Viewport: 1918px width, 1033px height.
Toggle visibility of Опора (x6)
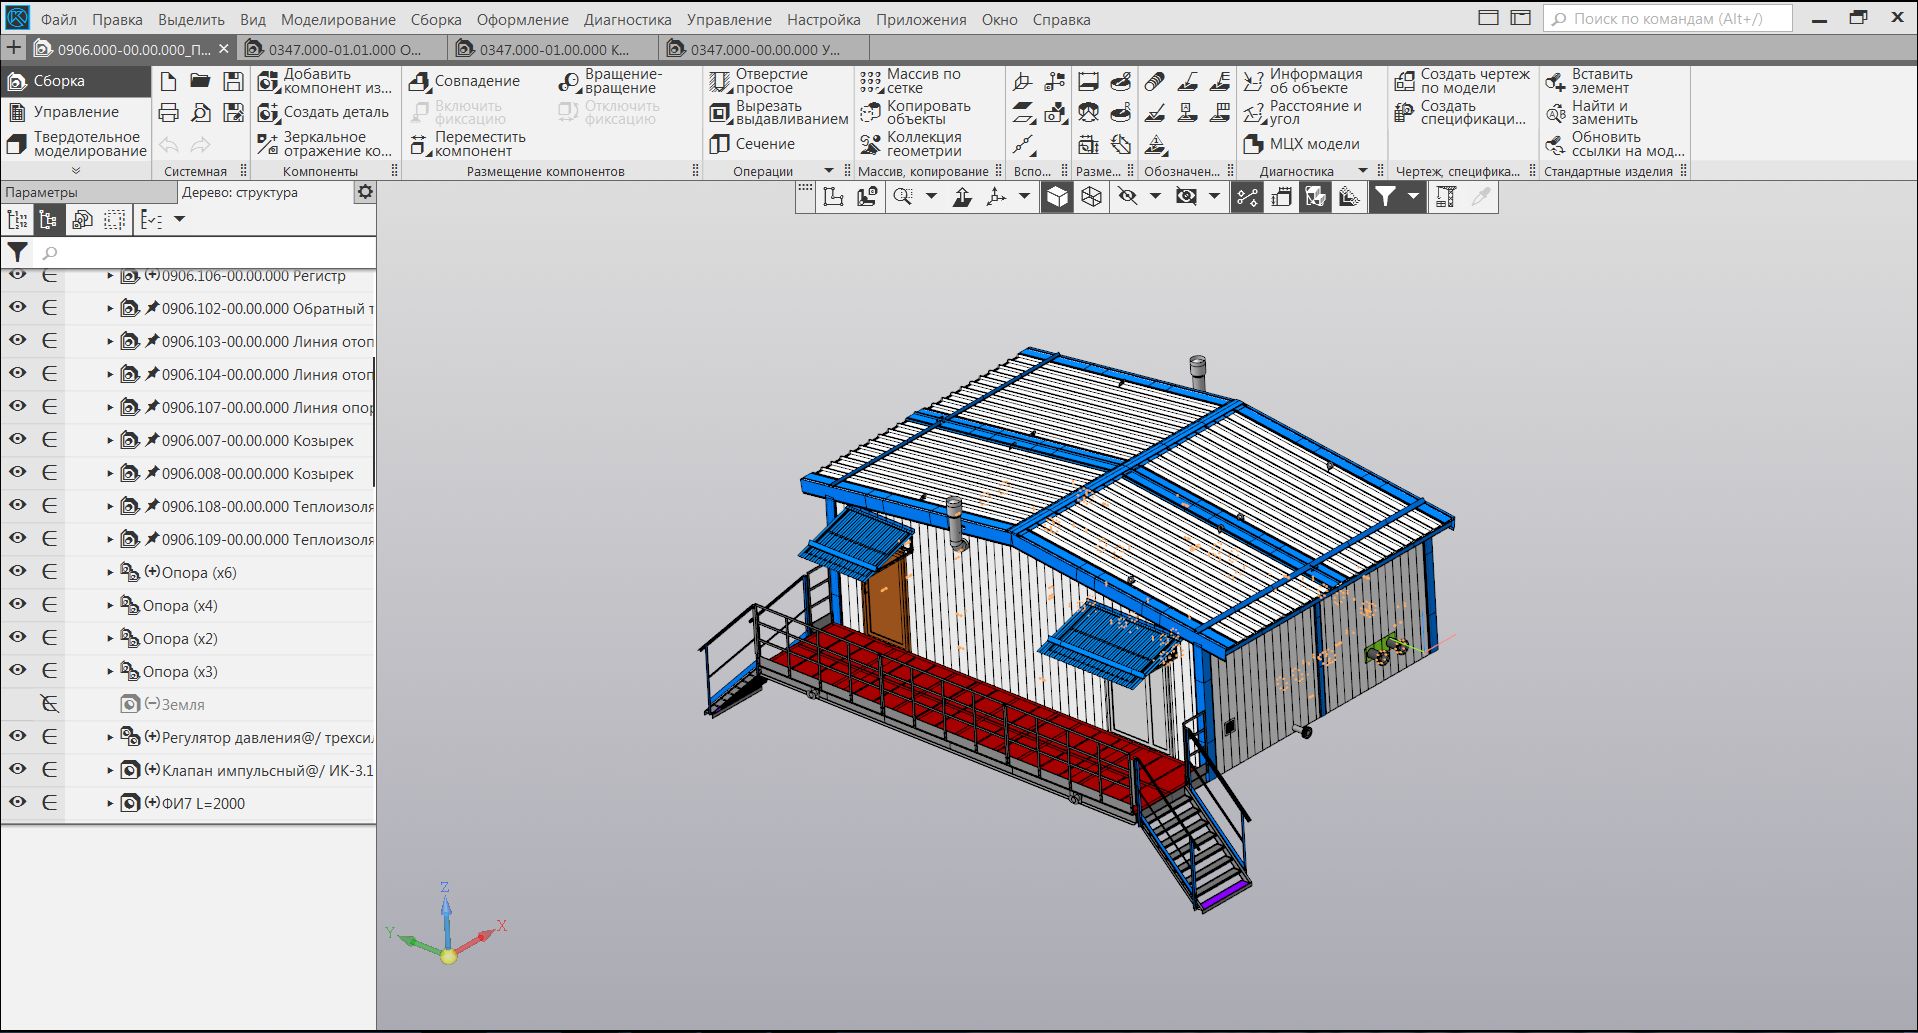click(x=18, y=571)
